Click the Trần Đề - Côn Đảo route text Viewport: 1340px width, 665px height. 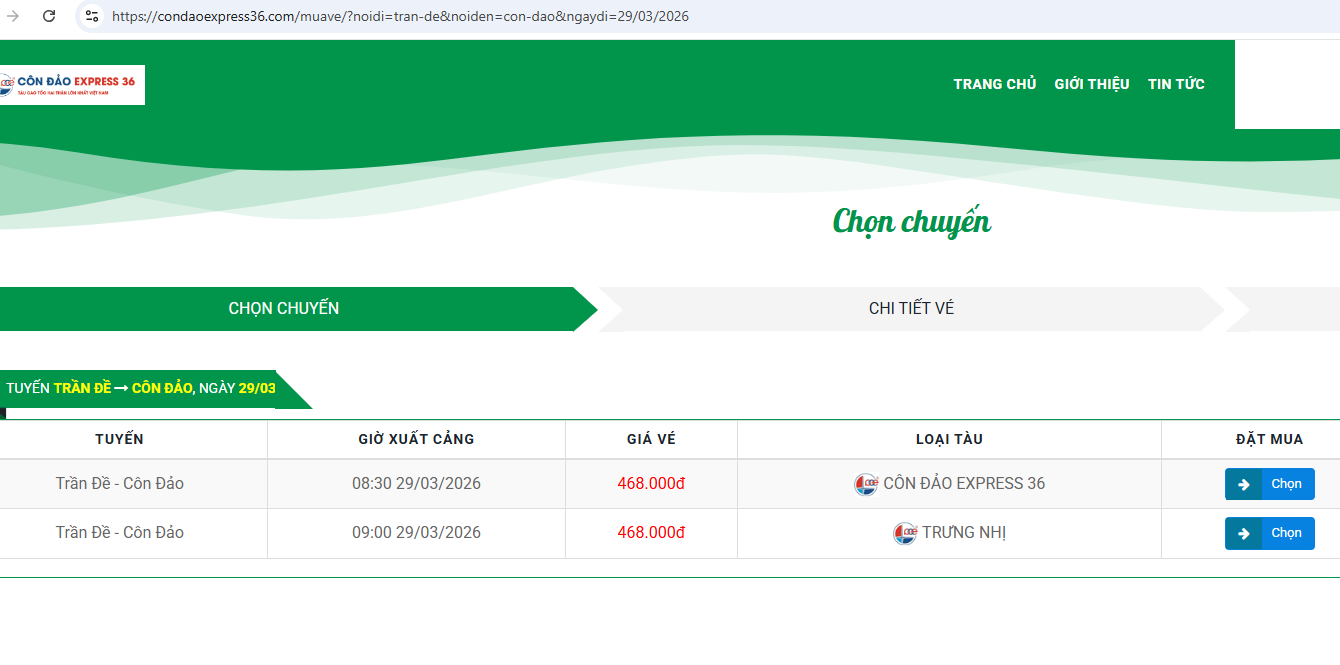tap(121, 483)
